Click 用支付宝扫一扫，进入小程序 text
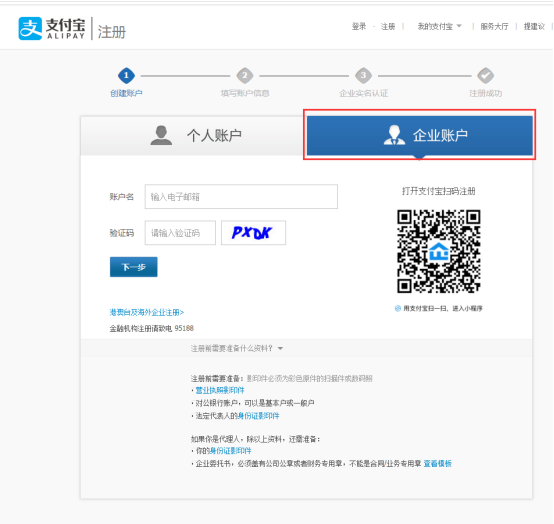 pos(443,308)
